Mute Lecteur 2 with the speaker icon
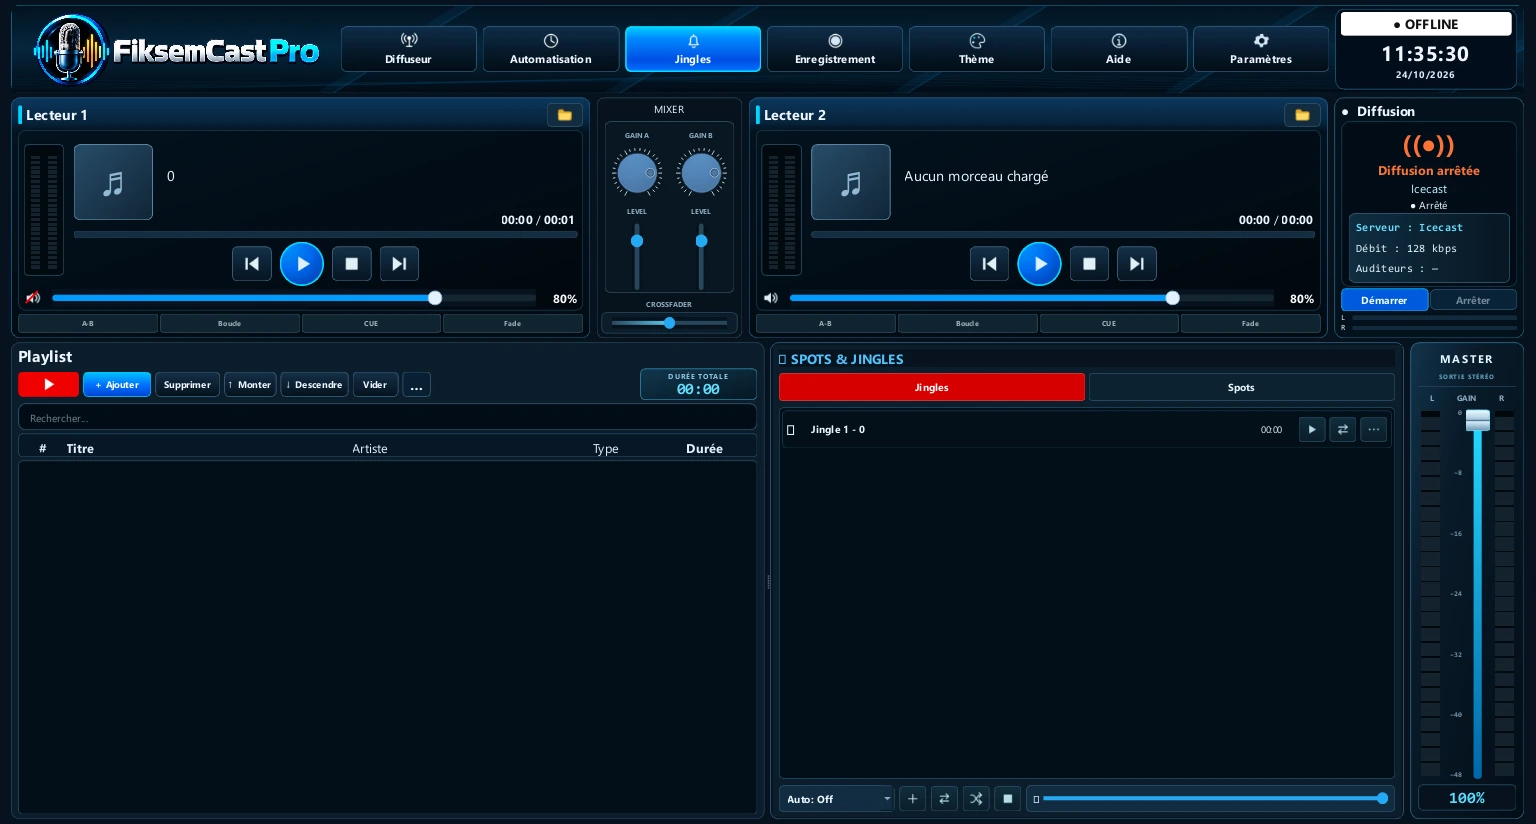This screenshot has width=1536, height=824. pyautogui.click(x=770, y=298)
